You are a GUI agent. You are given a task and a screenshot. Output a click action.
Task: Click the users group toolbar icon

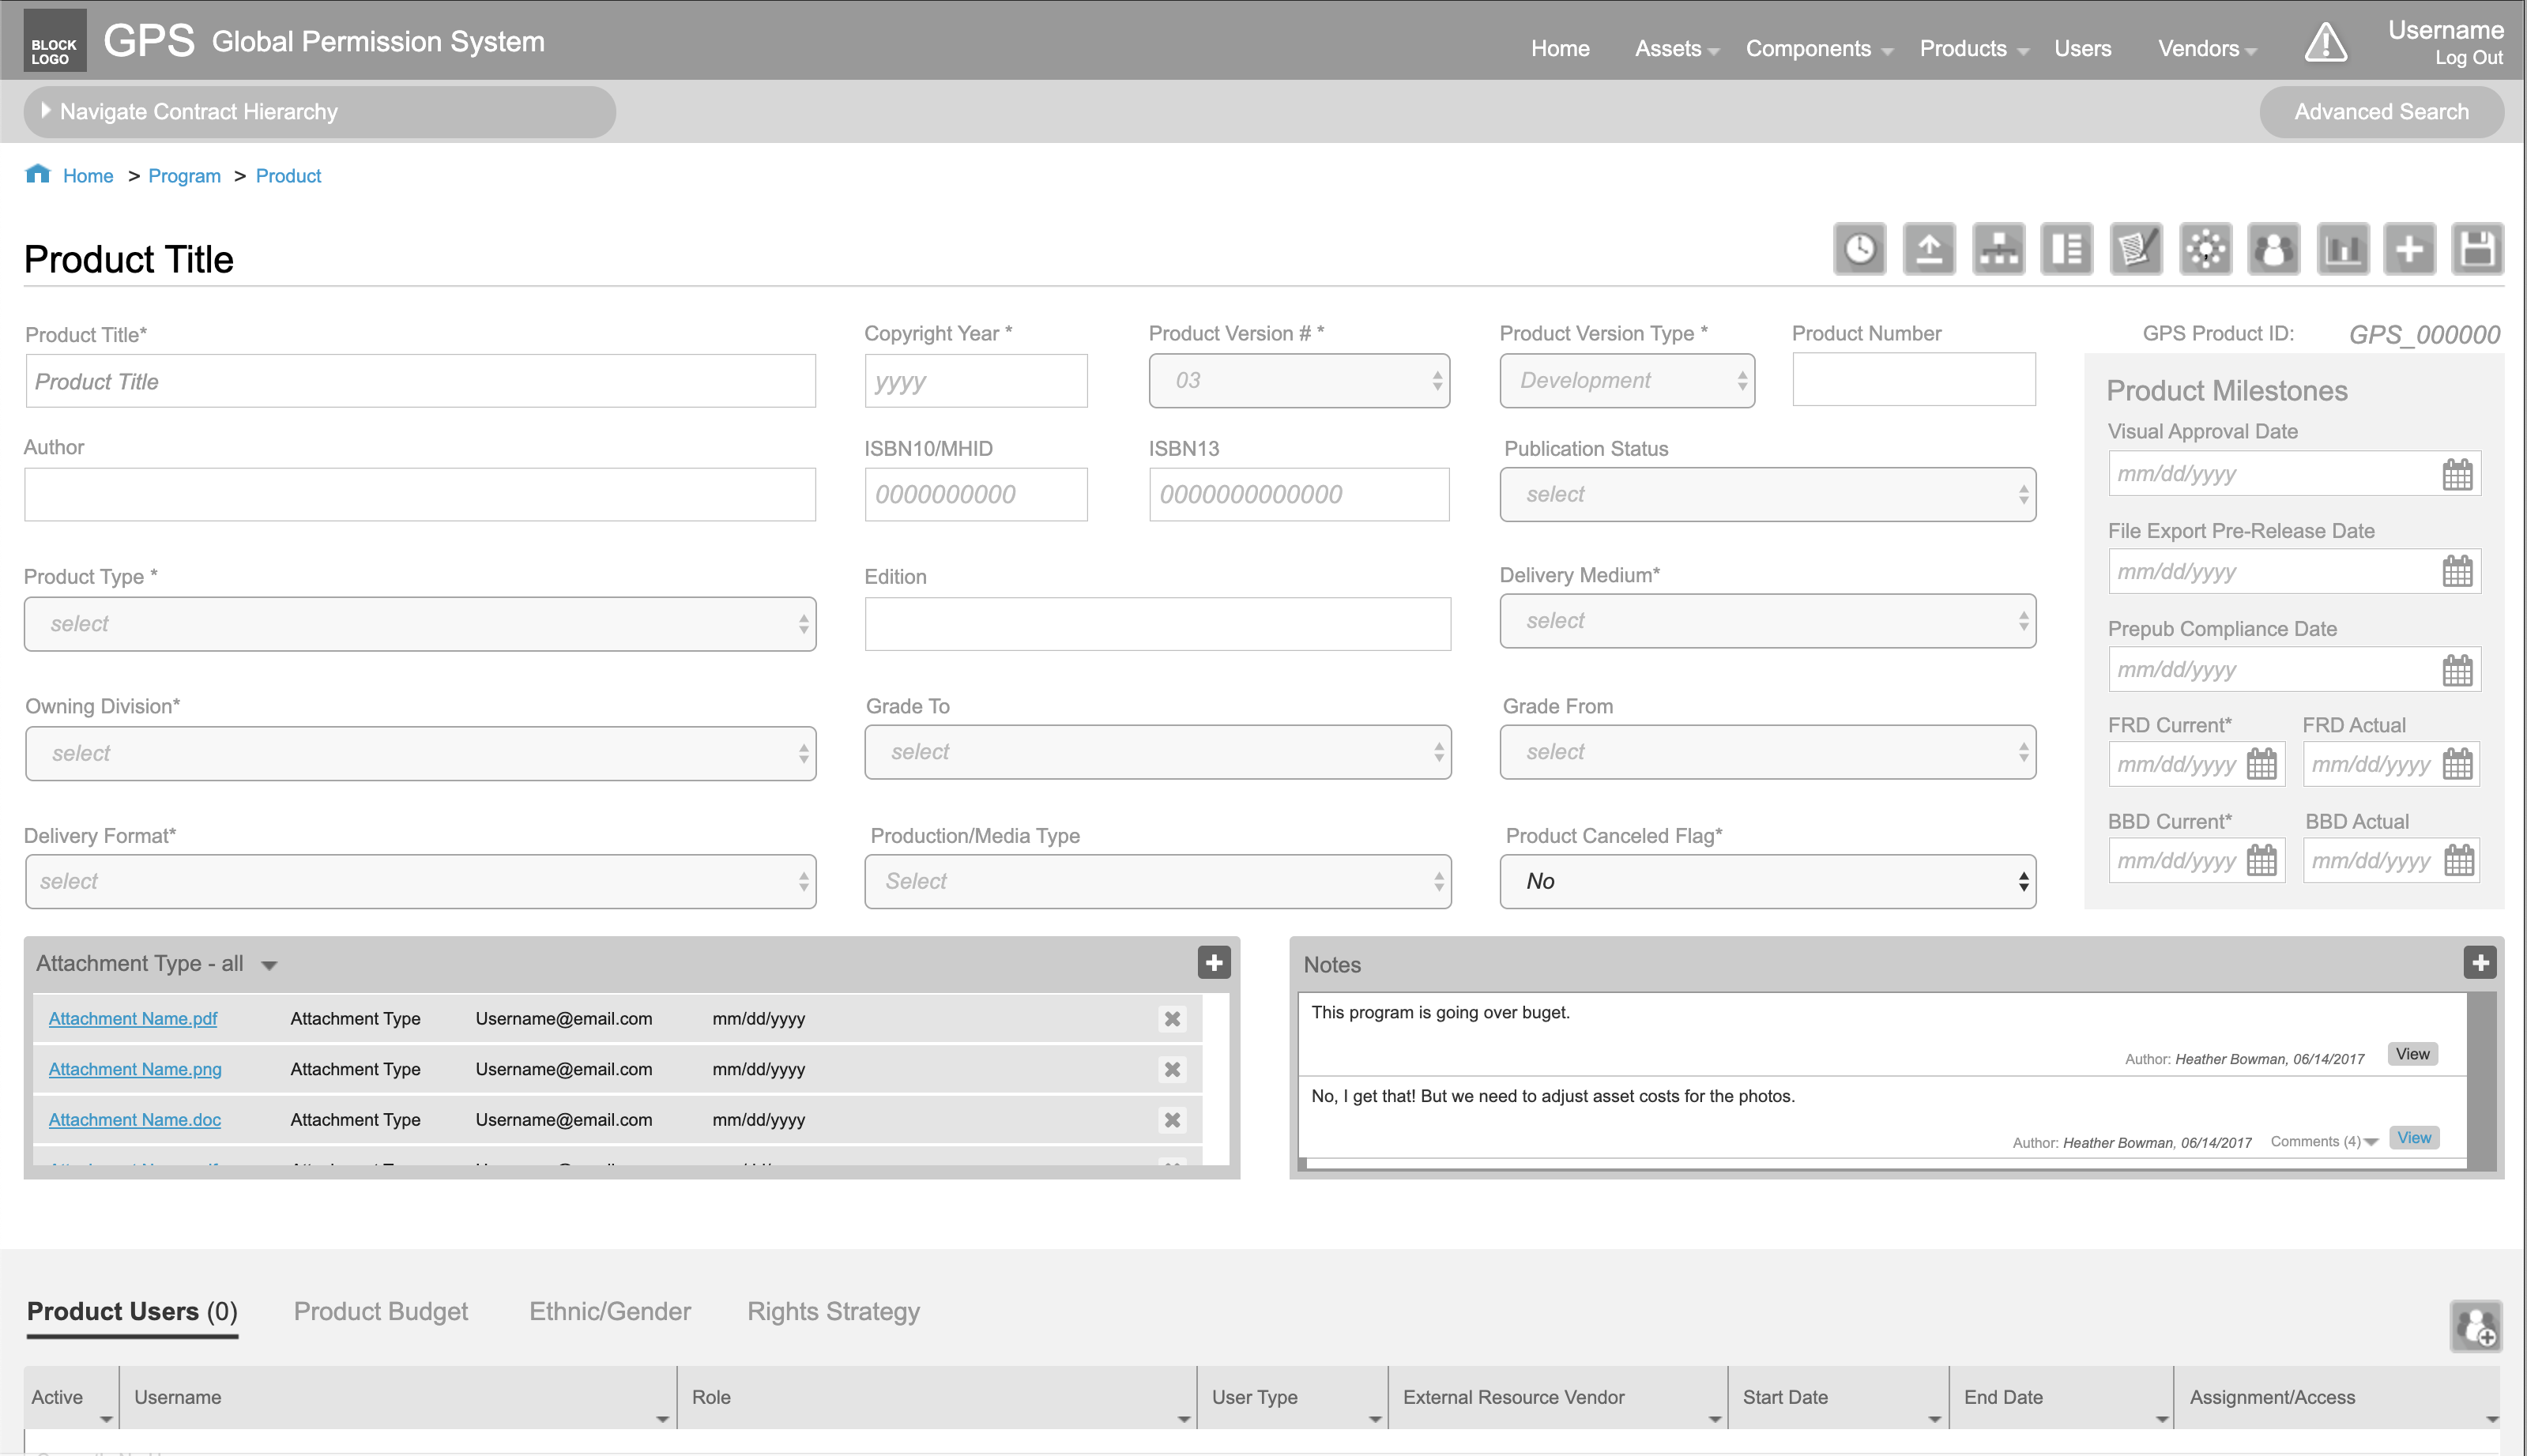tap(2273, 249)
